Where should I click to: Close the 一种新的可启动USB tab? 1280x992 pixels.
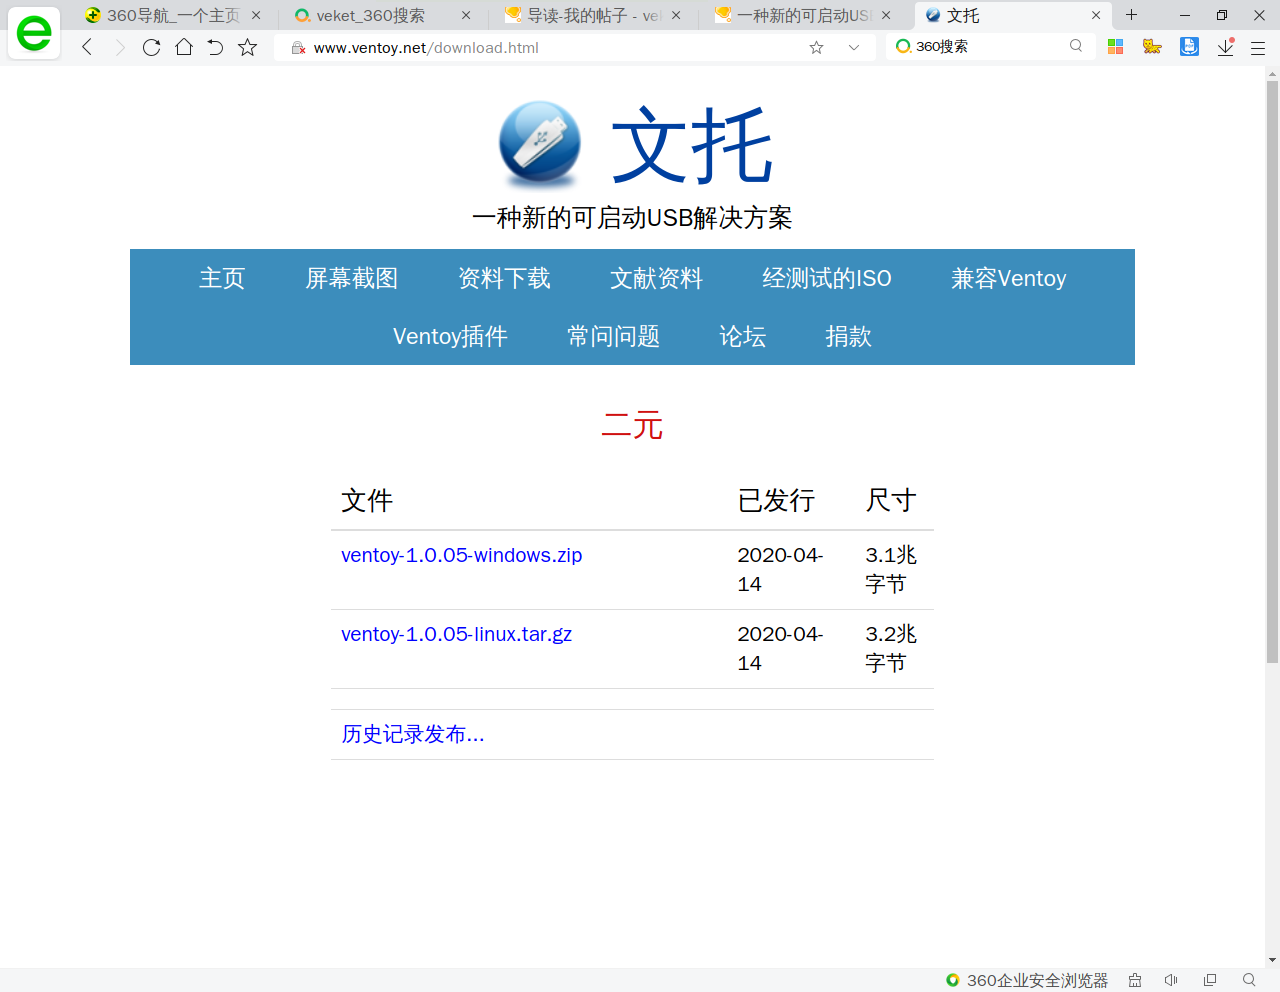coord(886,15)
